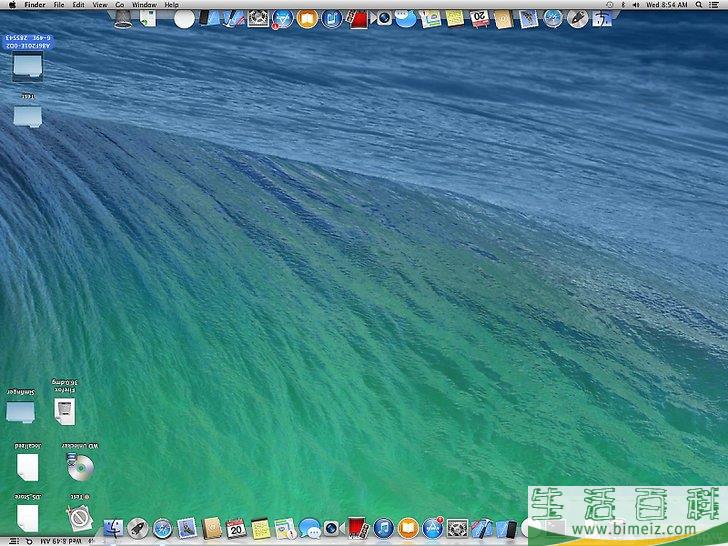Open Notes in the upright Dock
The width and height of the screenshot is (728, 546).
[x=260, y=528]
